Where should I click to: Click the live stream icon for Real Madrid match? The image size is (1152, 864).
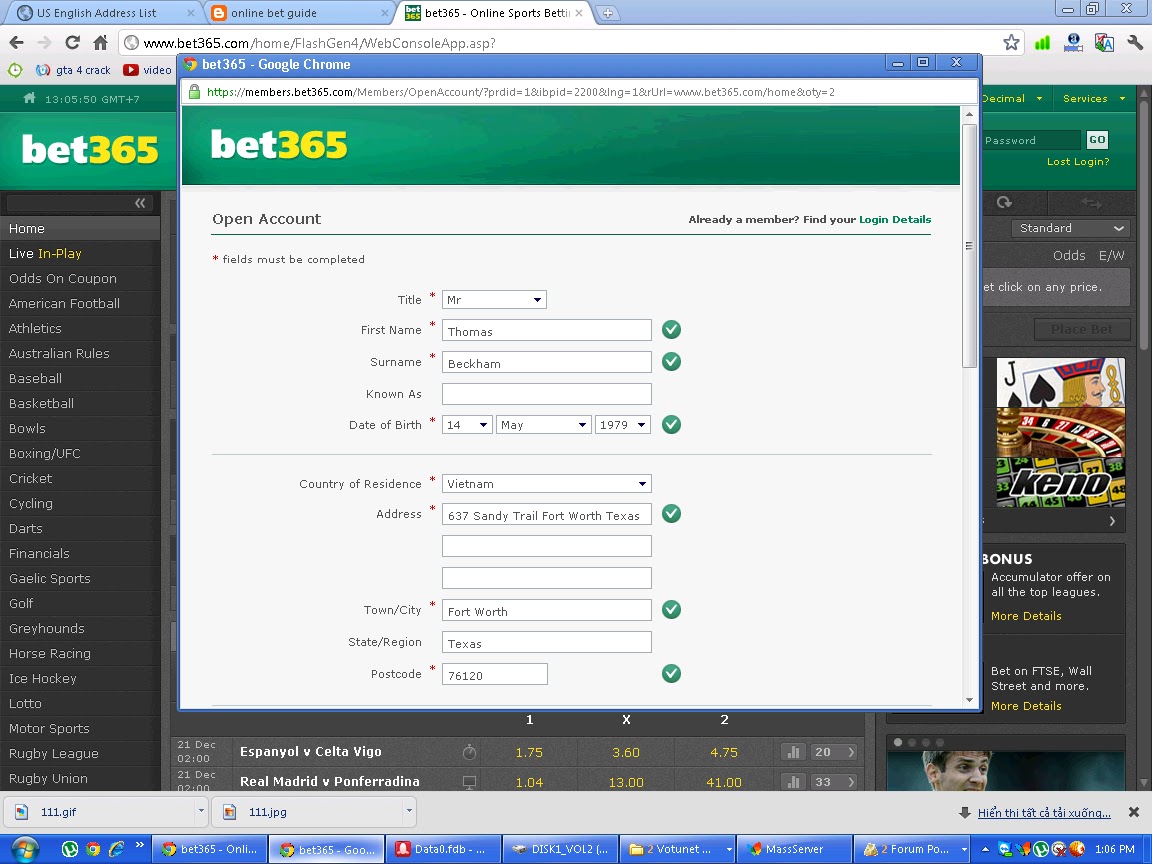[469, 782]
